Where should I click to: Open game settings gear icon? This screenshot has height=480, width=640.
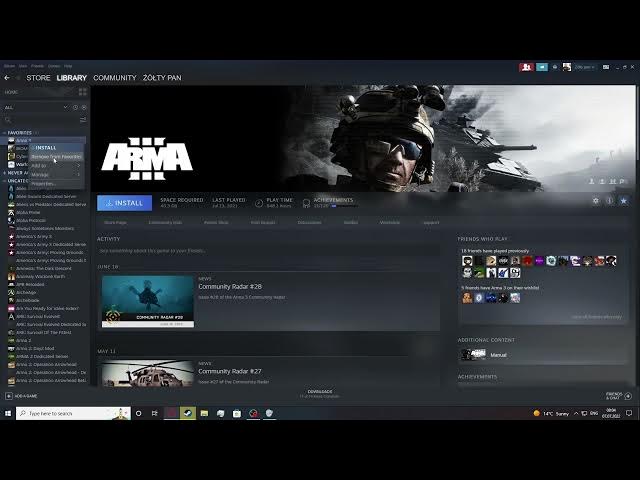(x=596, y=201)
